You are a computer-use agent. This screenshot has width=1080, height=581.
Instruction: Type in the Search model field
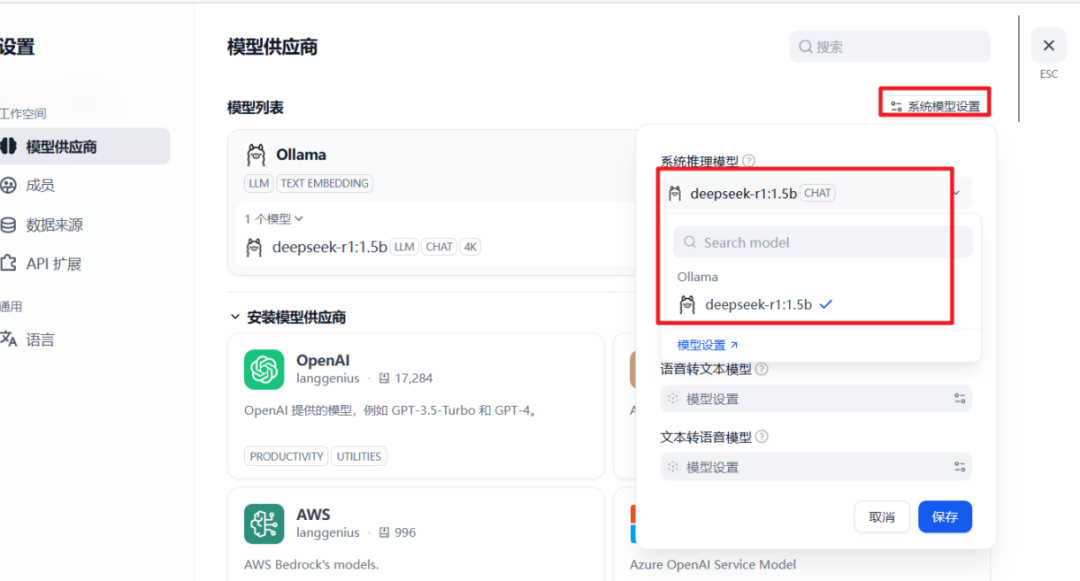pos(823,242)
